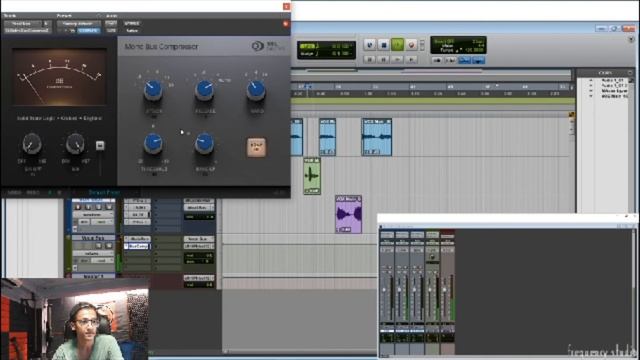Open the track selector in plug-in header

(23, 24)
